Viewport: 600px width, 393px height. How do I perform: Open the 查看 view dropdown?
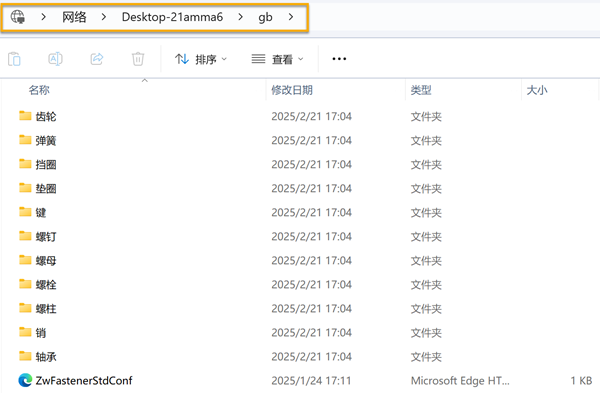277,59
